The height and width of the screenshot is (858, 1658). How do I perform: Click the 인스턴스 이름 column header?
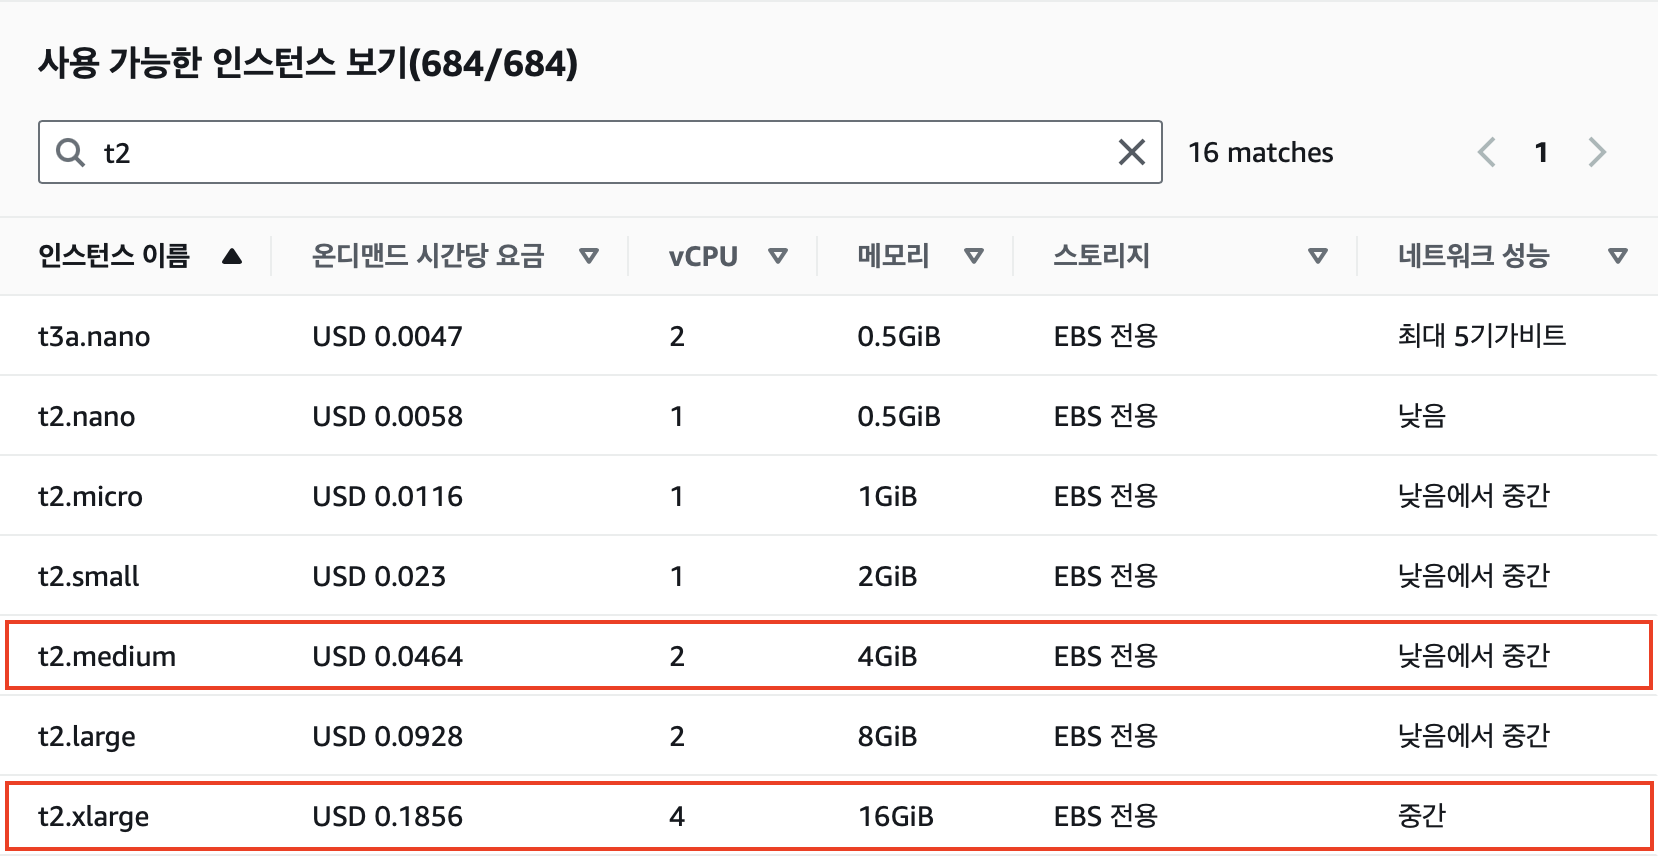[x=114, y=256]
